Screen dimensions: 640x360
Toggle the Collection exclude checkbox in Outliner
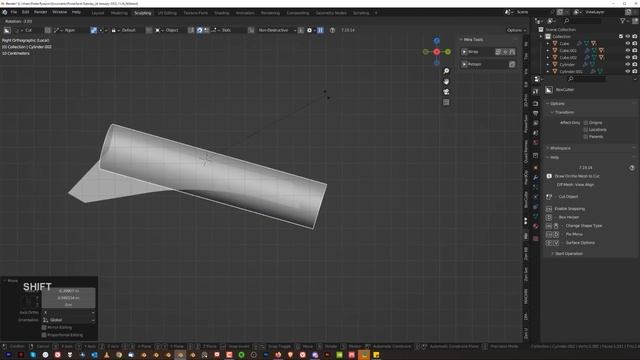[x=621, y=36]
